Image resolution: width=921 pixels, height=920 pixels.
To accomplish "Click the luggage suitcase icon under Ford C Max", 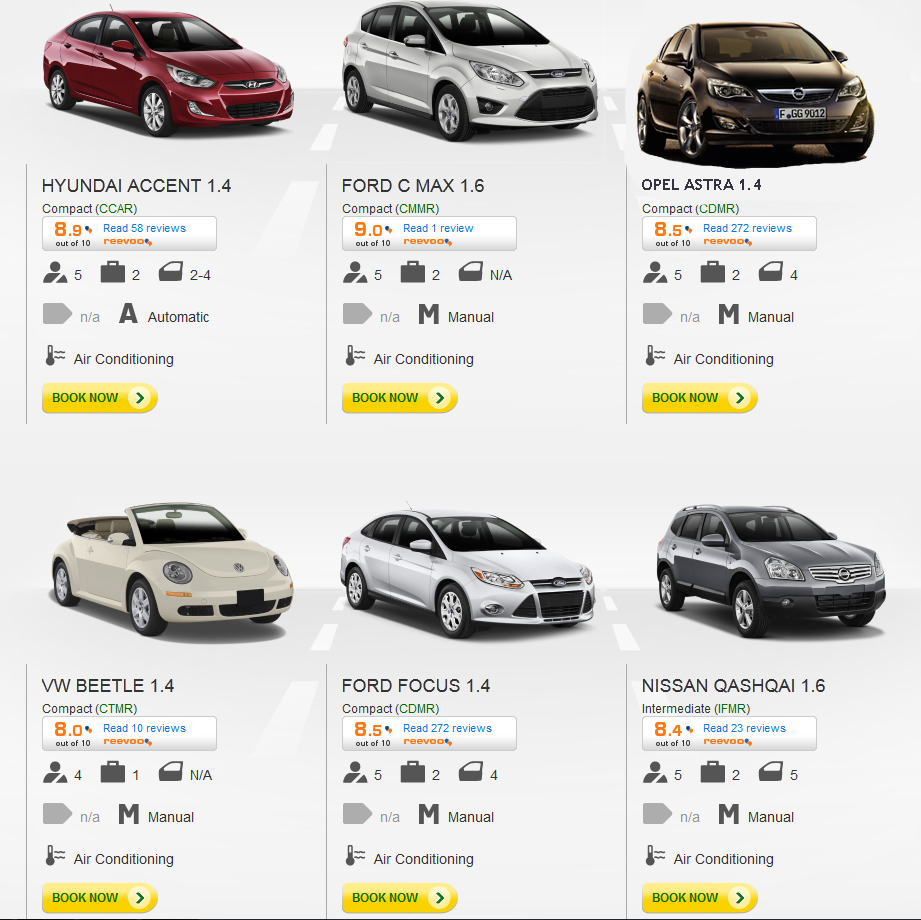I will coord(412,273).
